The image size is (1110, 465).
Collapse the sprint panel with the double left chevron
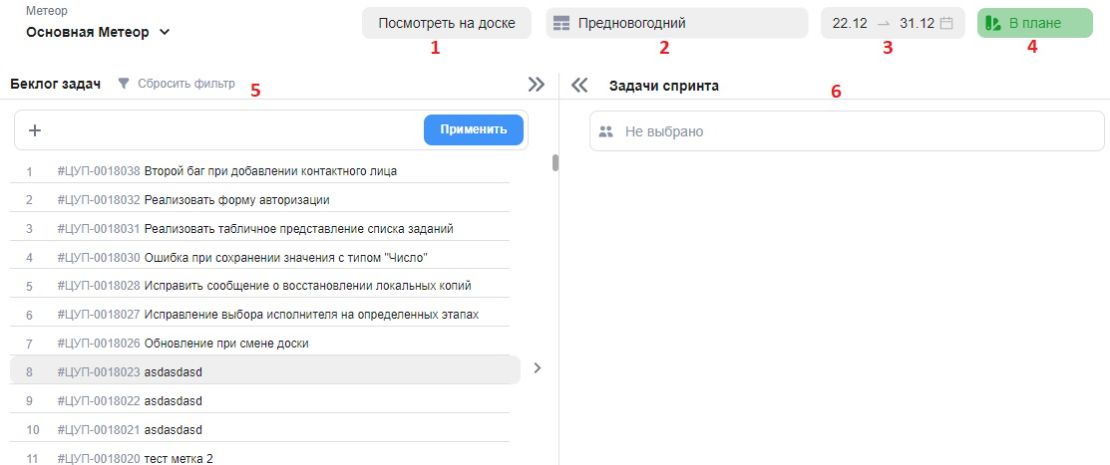click(579, 86)
